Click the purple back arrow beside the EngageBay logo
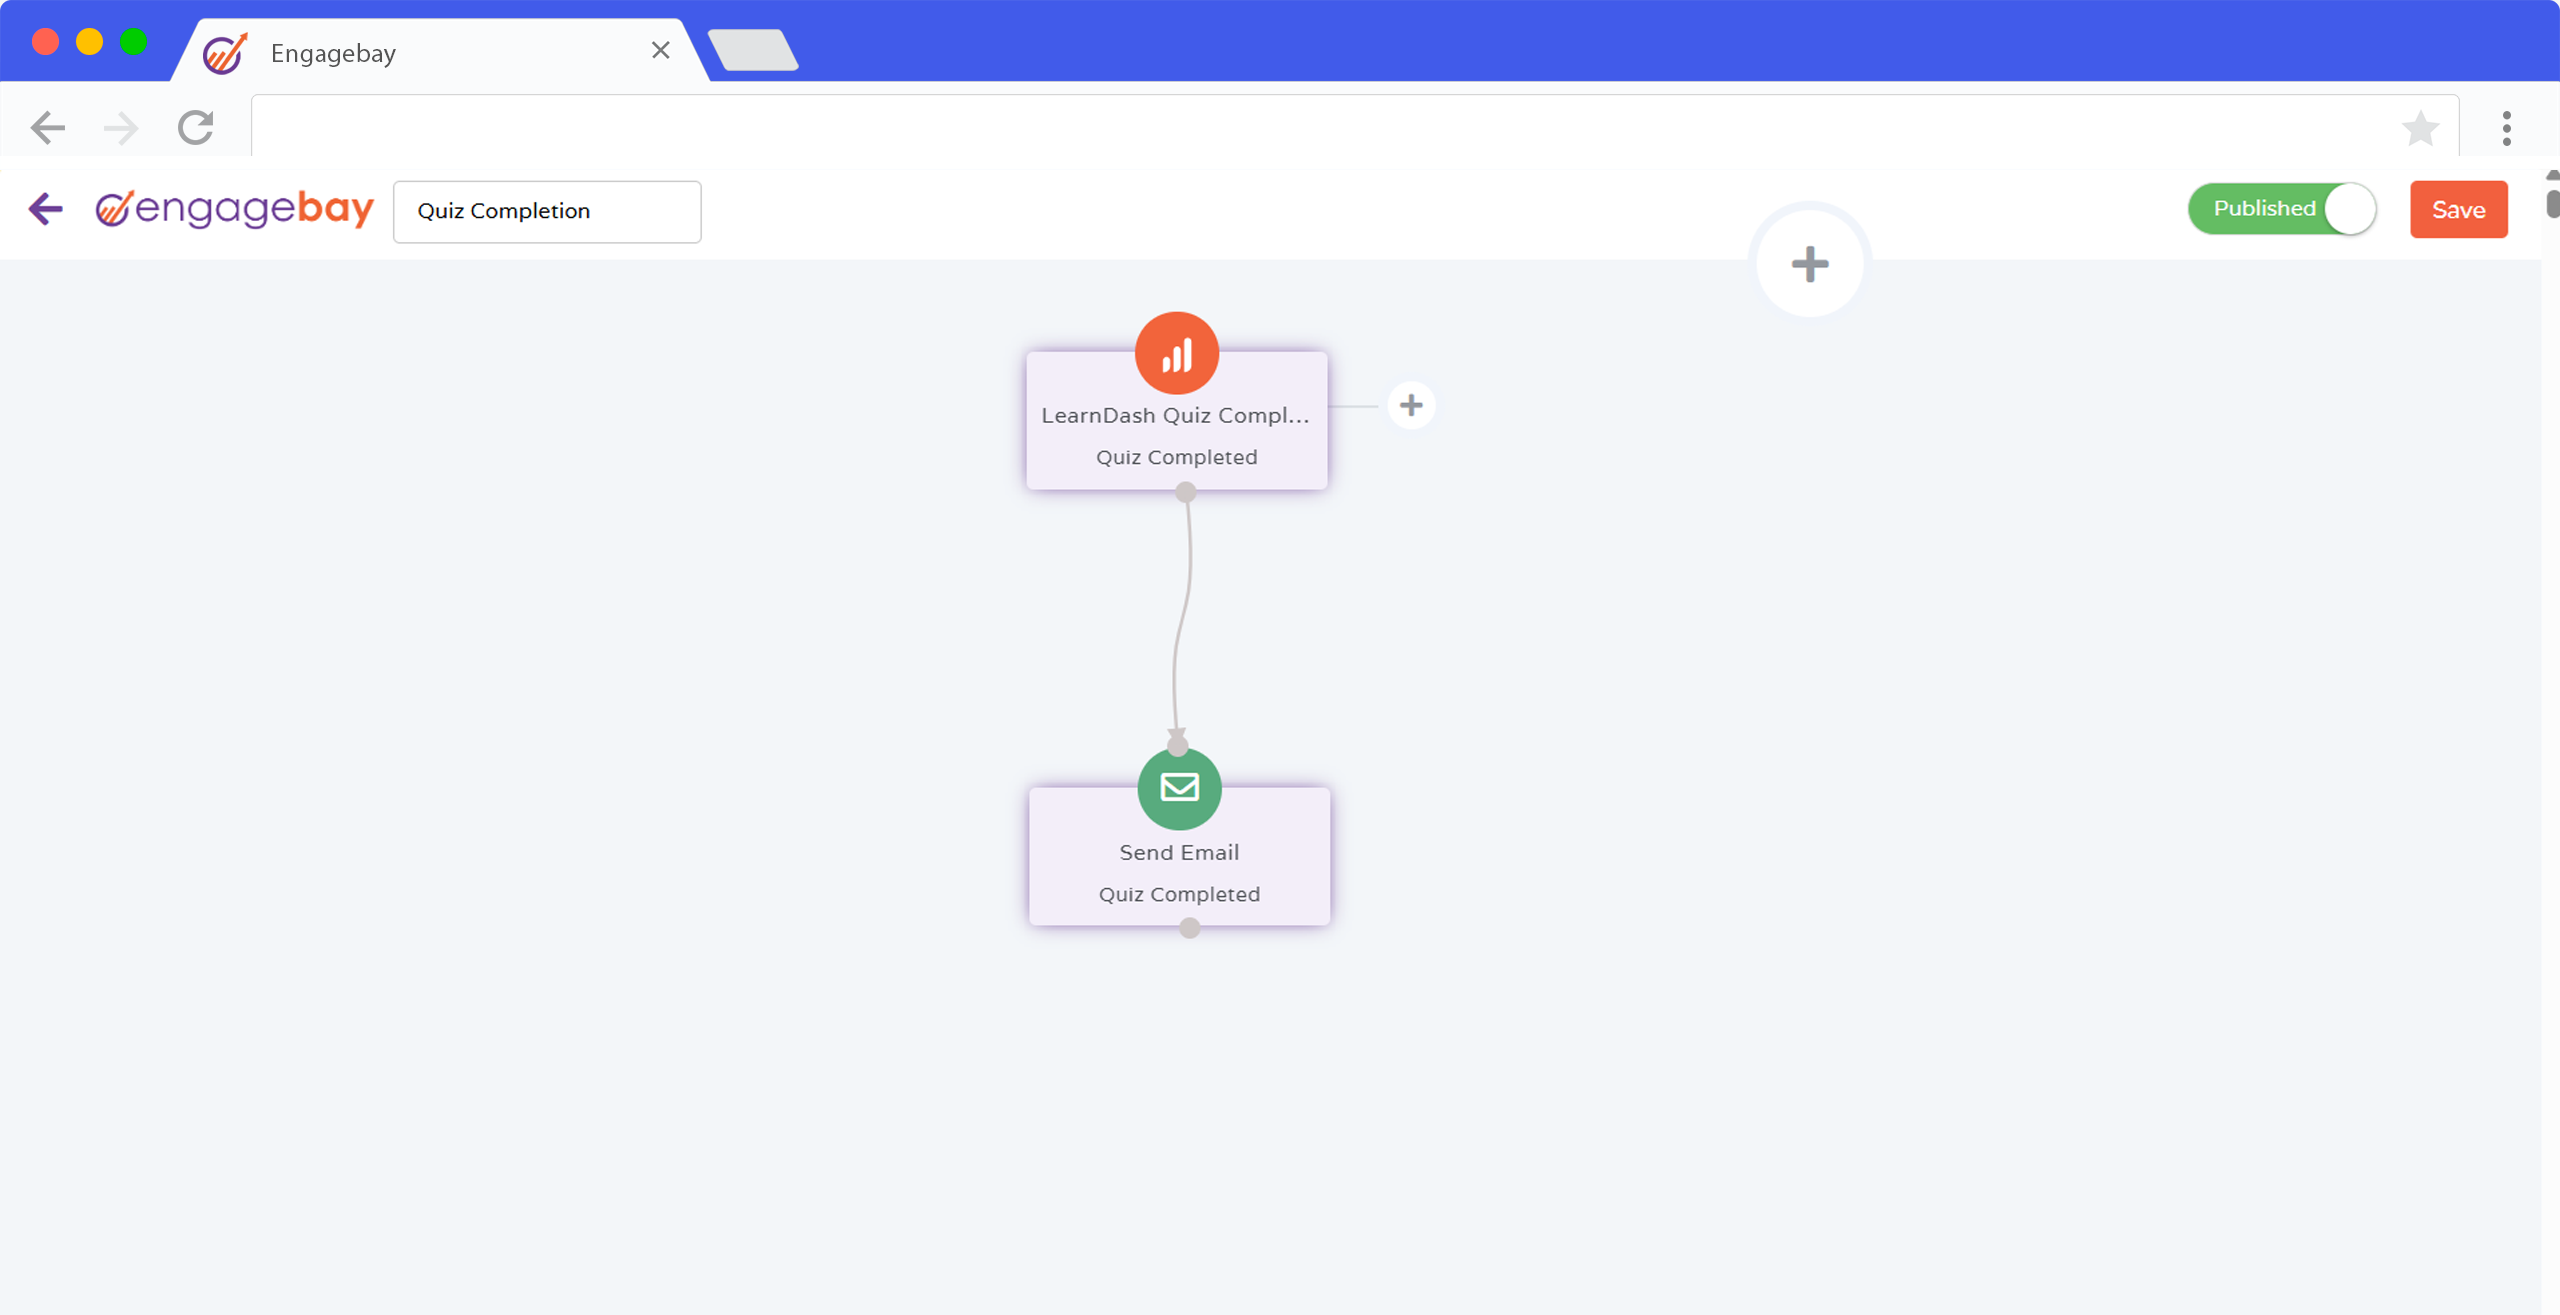This screenshot has width=2560, height=1315. (x=45, y=209)
